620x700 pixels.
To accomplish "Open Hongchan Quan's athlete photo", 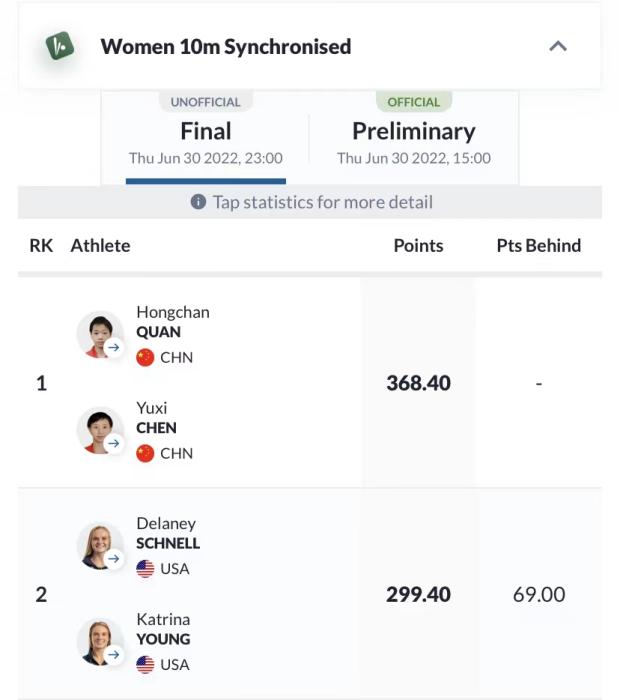I will [x=99, y=334].
